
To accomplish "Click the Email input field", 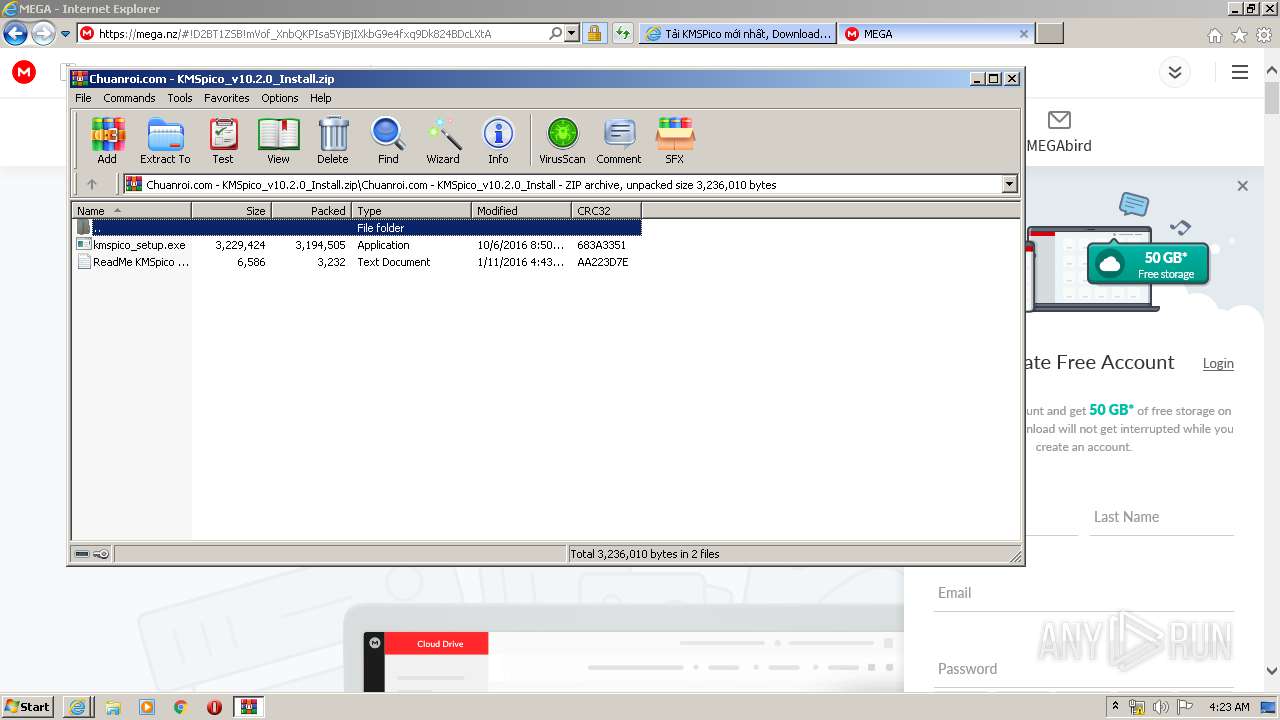I will tap(1084, 593).
